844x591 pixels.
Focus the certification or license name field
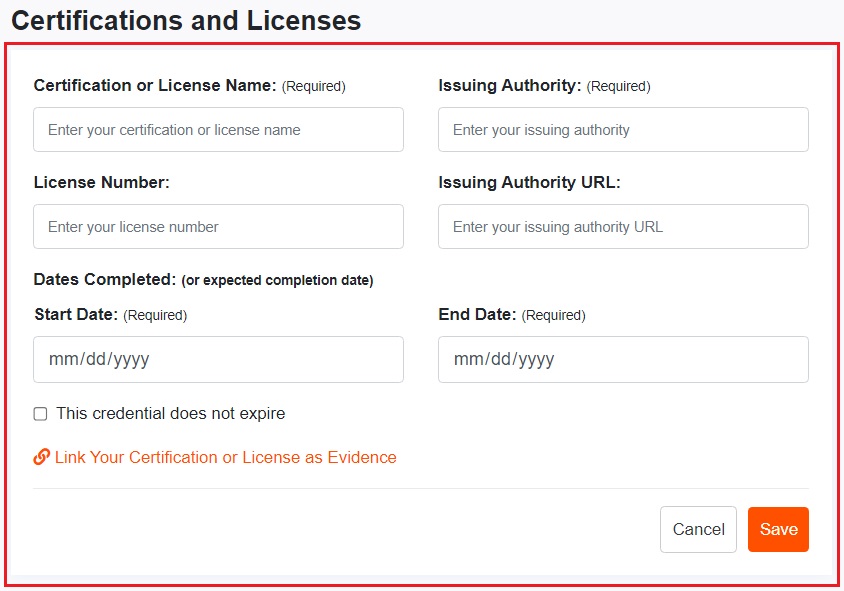(218, 130)
